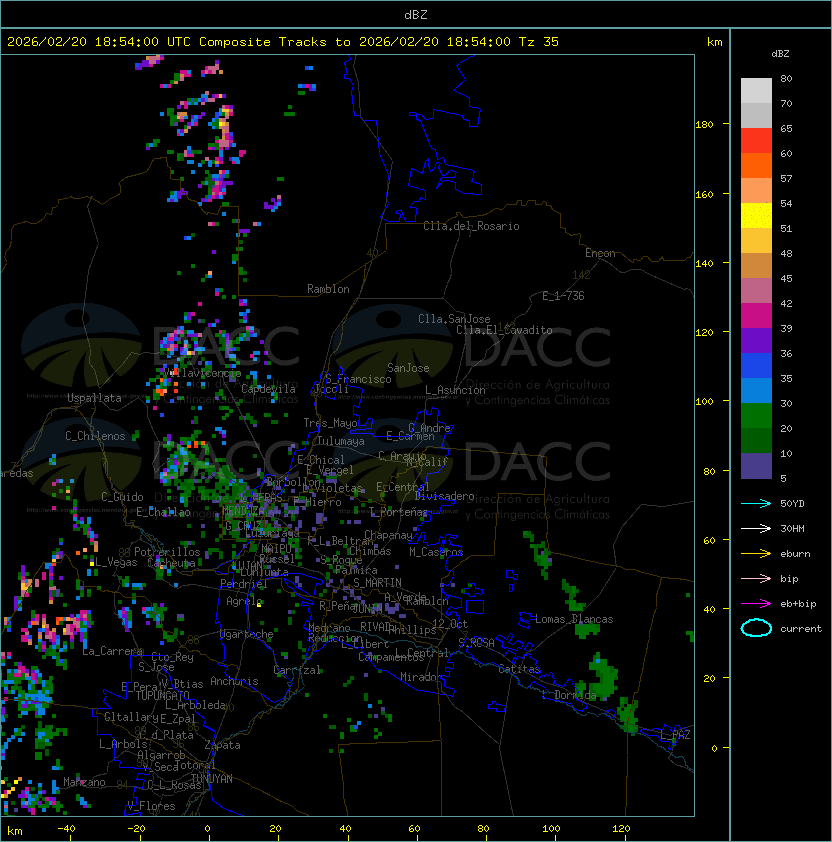Click the dBZ heading above the color scale

pyautogui.click(x=780, y=54)
